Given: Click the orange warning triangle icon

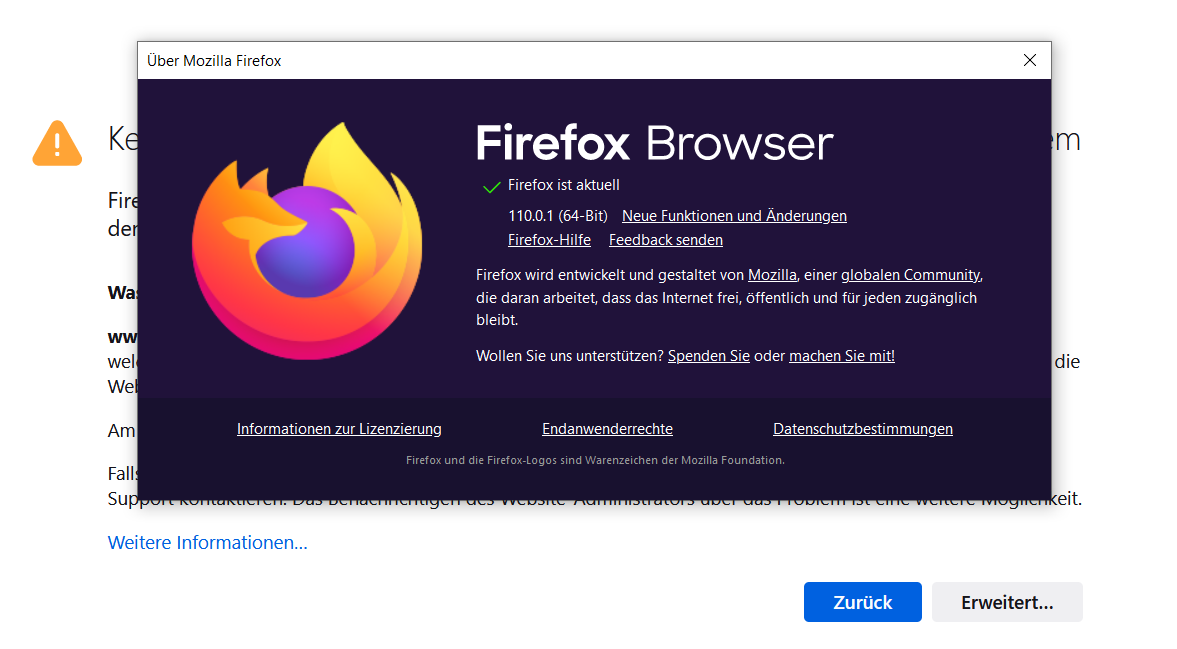Looking at the screenshot, I should [x=57, y=143].
